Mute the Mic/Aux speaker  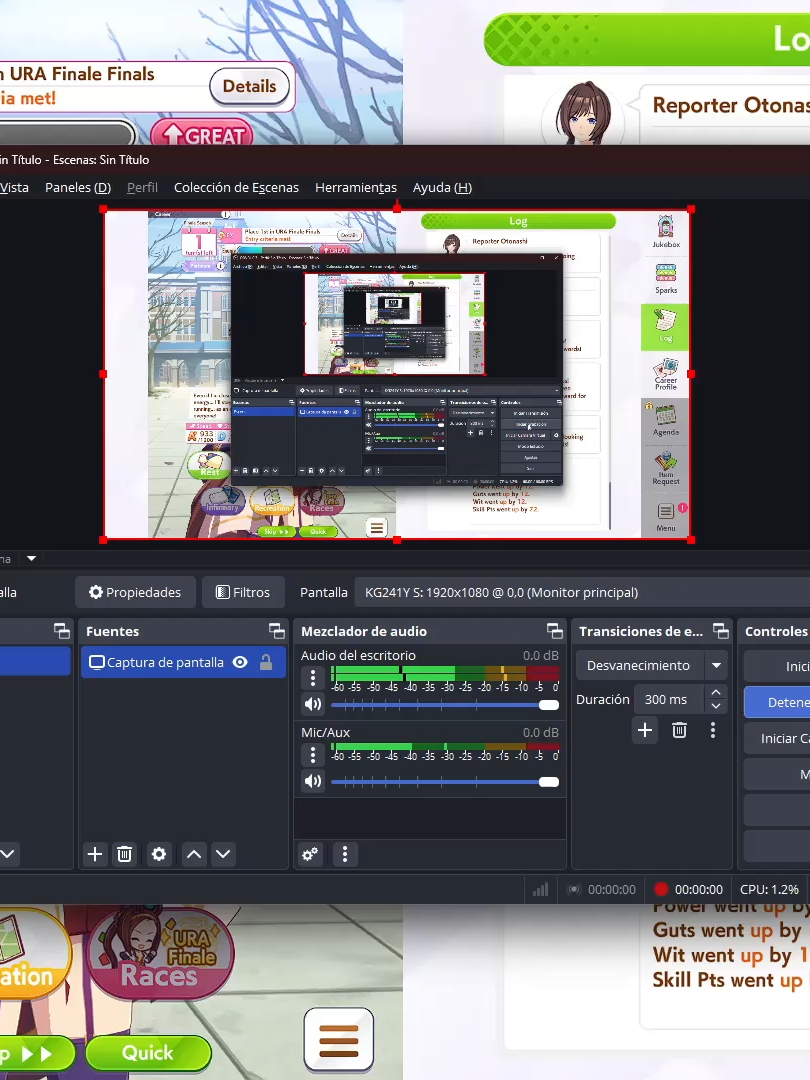click(x=313, y=781)
